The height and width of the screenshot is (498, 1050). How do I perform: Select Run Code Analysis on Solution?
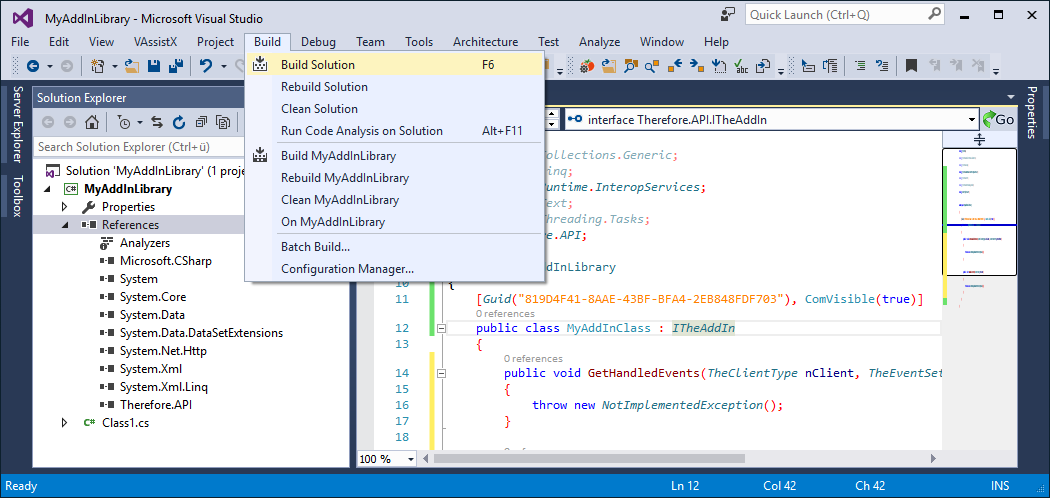tap(394, 131)
